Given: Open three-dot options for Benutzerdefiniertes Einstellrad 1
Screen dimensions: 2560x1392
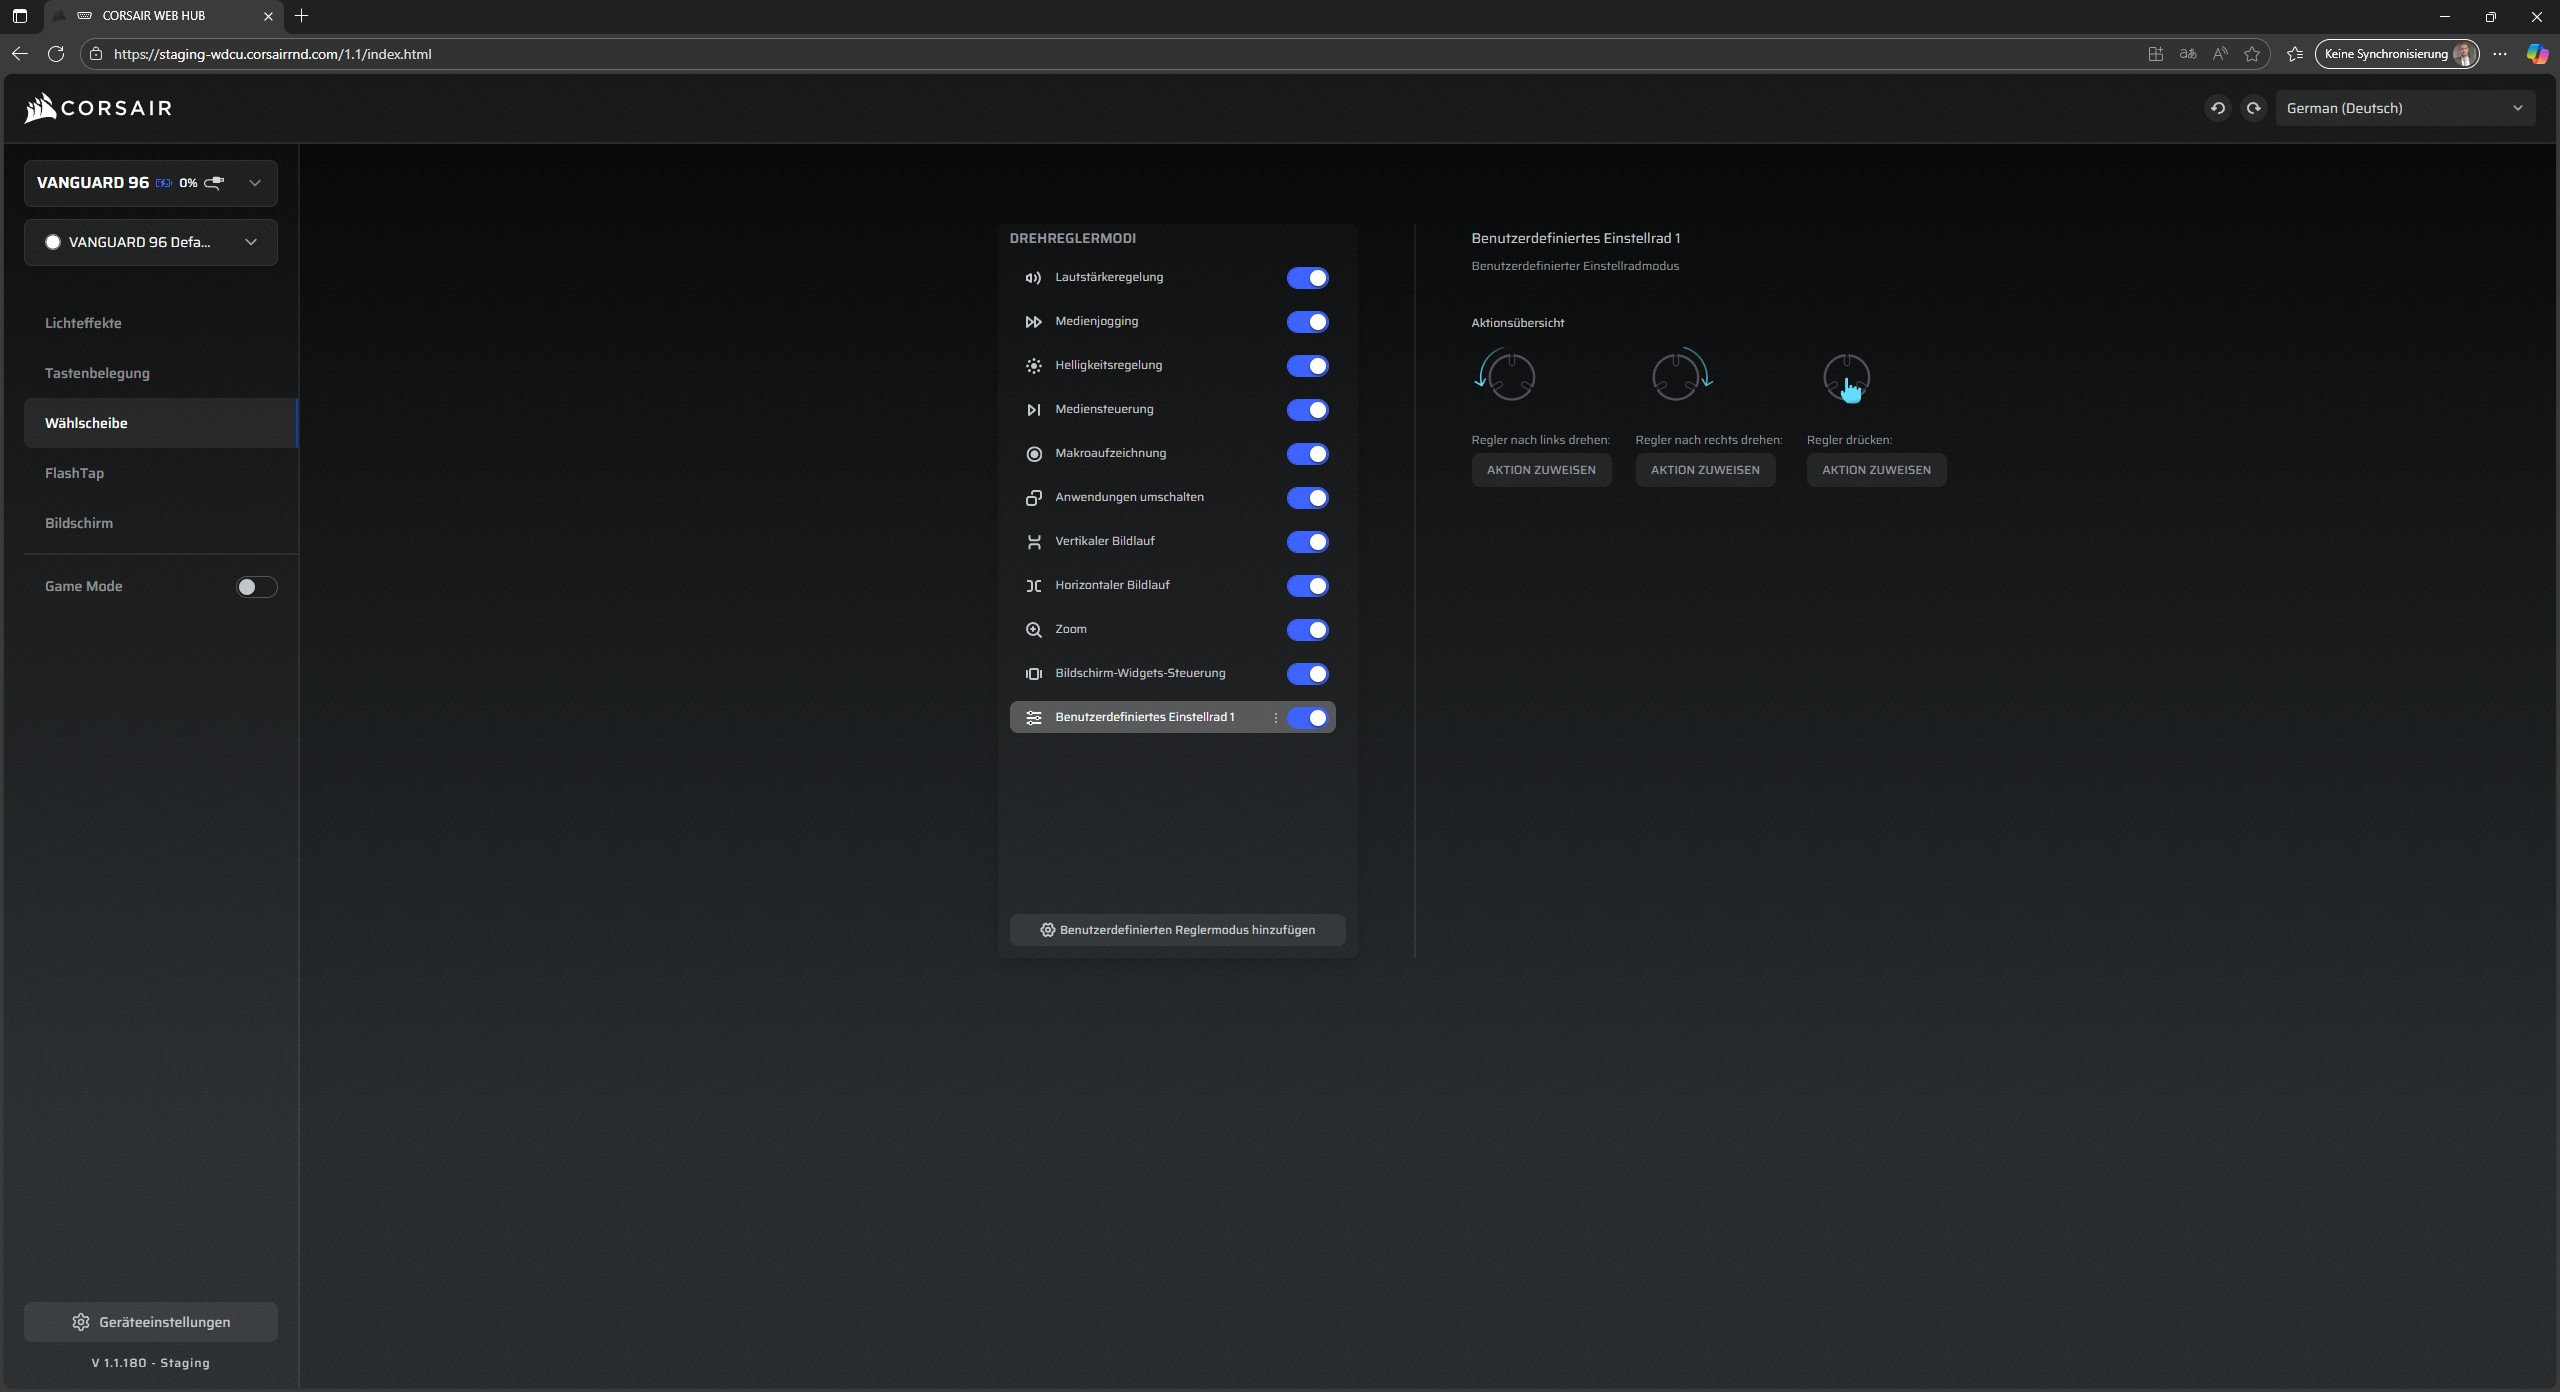Looking at the screenshot, I should coord(1275,718).
